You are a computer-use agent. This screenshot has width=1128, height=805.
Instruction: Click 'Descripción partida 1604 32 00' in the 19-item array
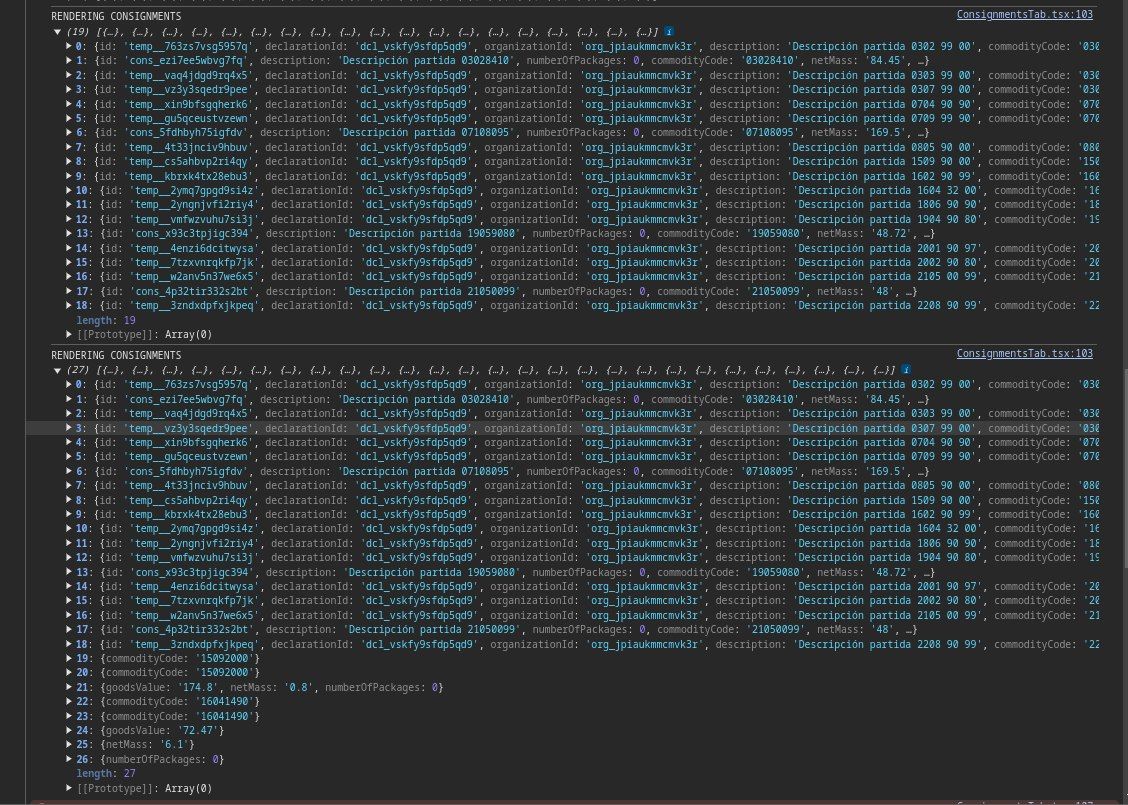pyautogui.click(x=888, y=191)
